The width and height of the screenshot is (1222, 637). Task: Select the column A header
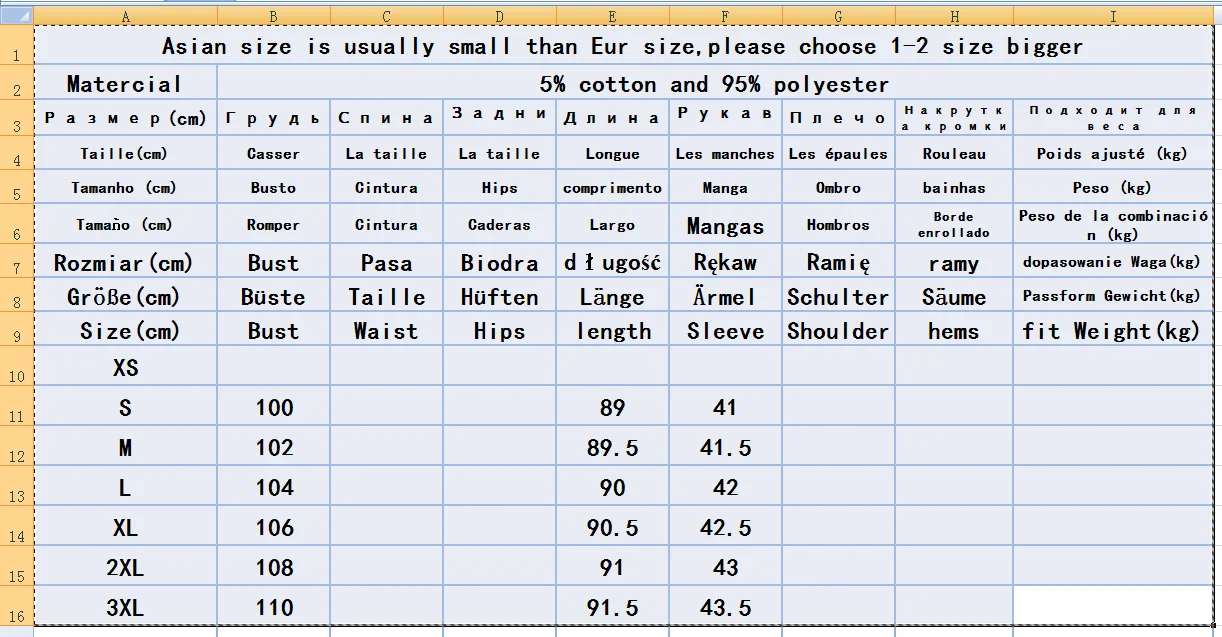(x=125, y=16)
